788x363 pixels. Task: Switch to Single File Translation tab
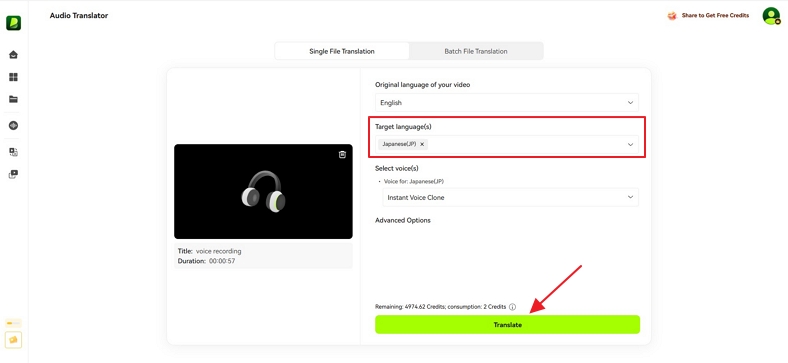[x=342, y=51]
